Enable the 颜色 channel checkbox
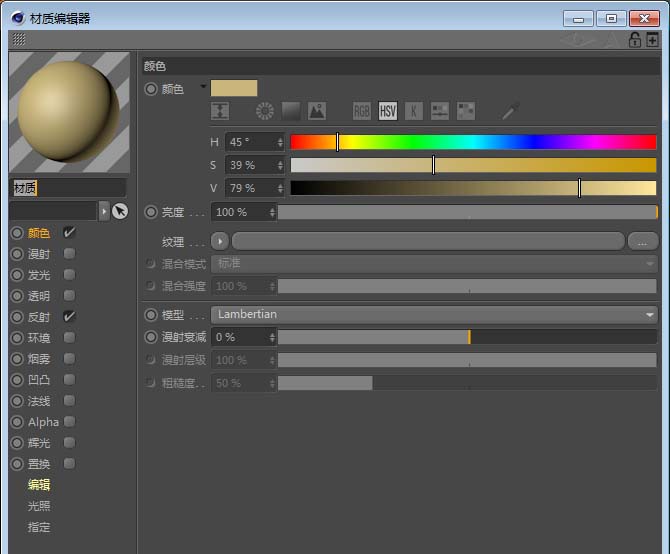Viewport: 670px width, 554px height. (69, 232)
